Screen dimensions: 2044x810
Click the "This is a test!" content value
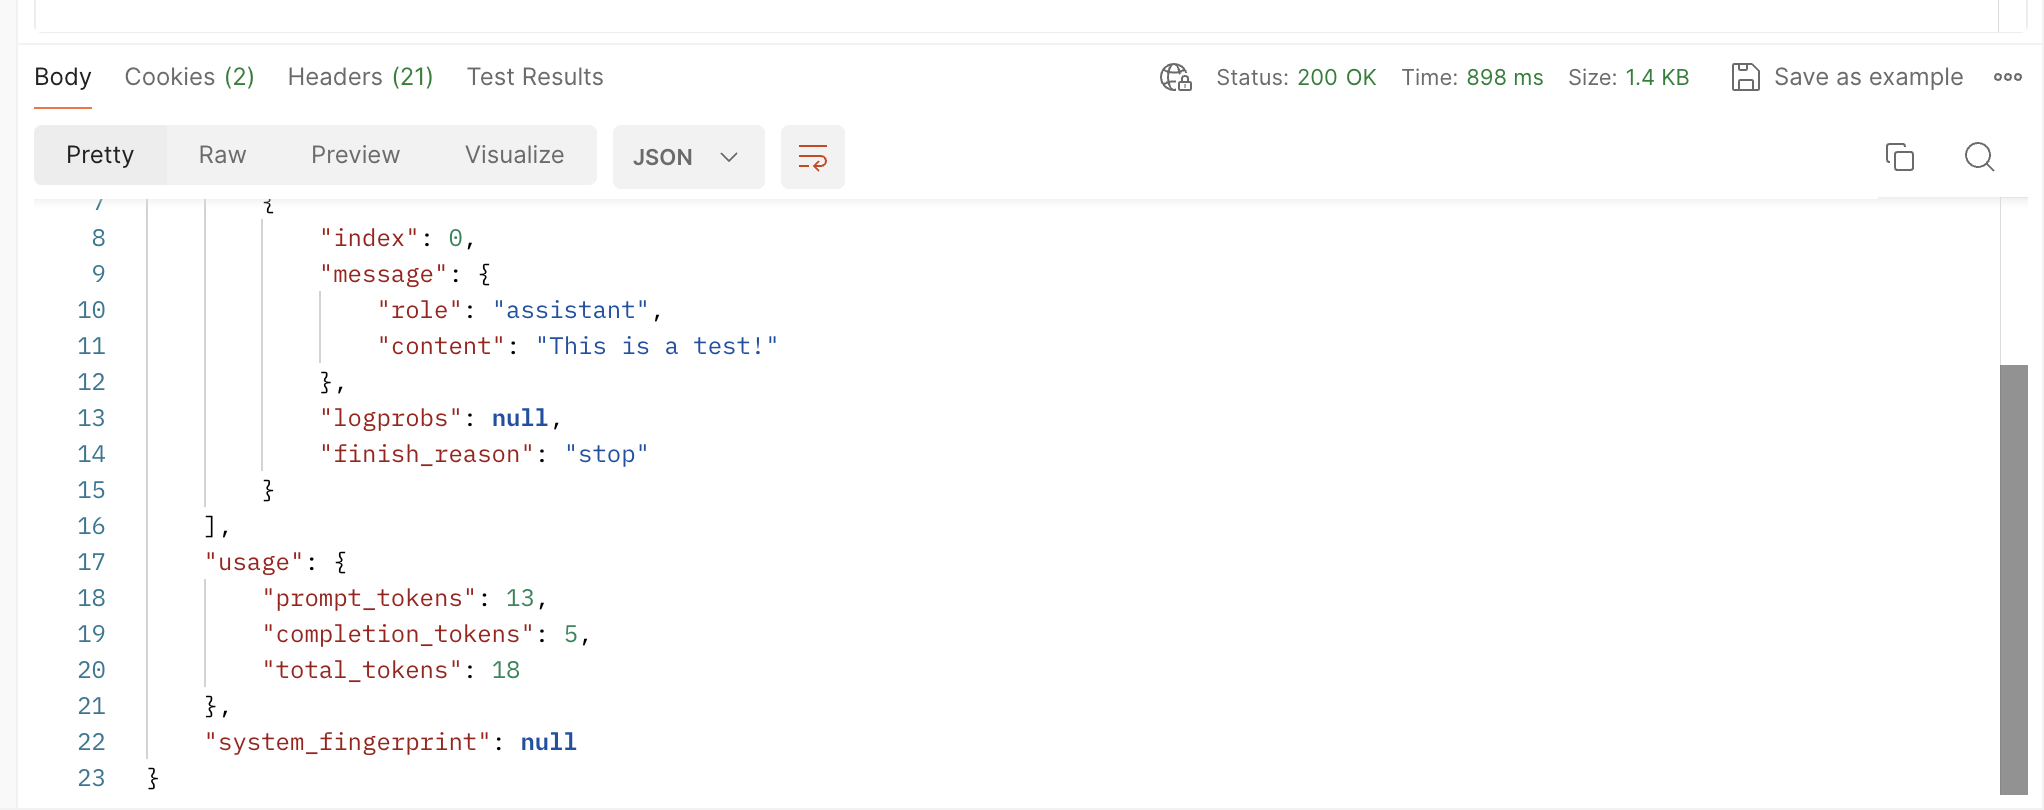click(x=656, y=346)
